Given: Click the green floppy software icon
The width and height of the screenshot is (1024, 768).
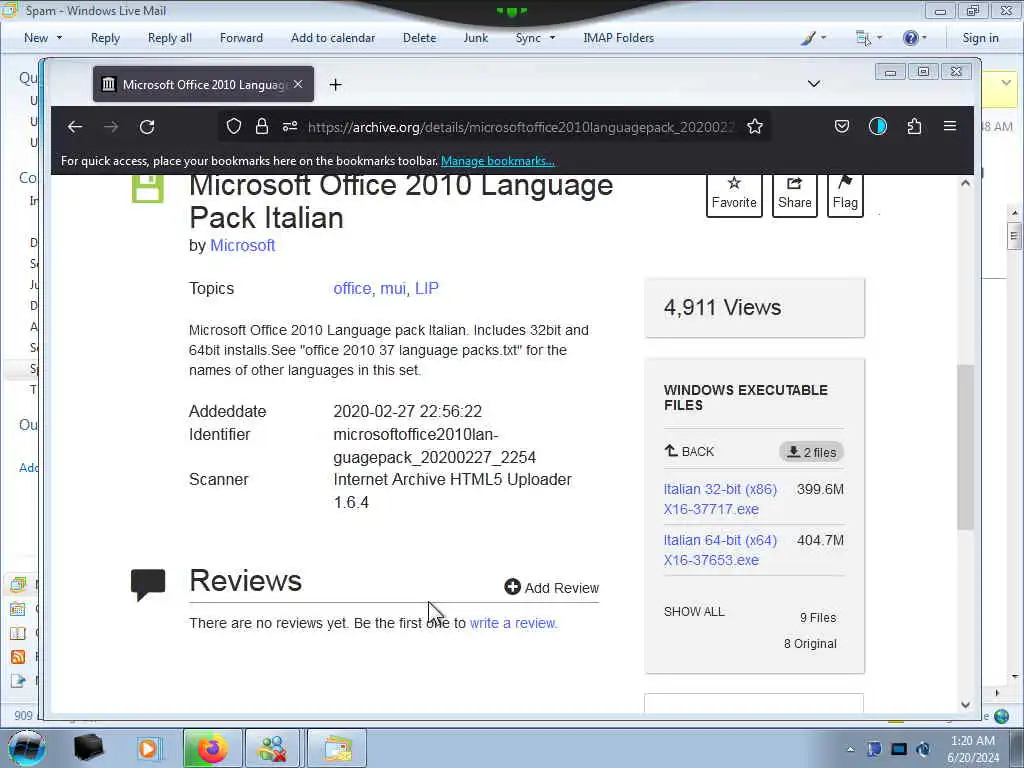Looking at the screenshot, I should [x=148, y=189].
